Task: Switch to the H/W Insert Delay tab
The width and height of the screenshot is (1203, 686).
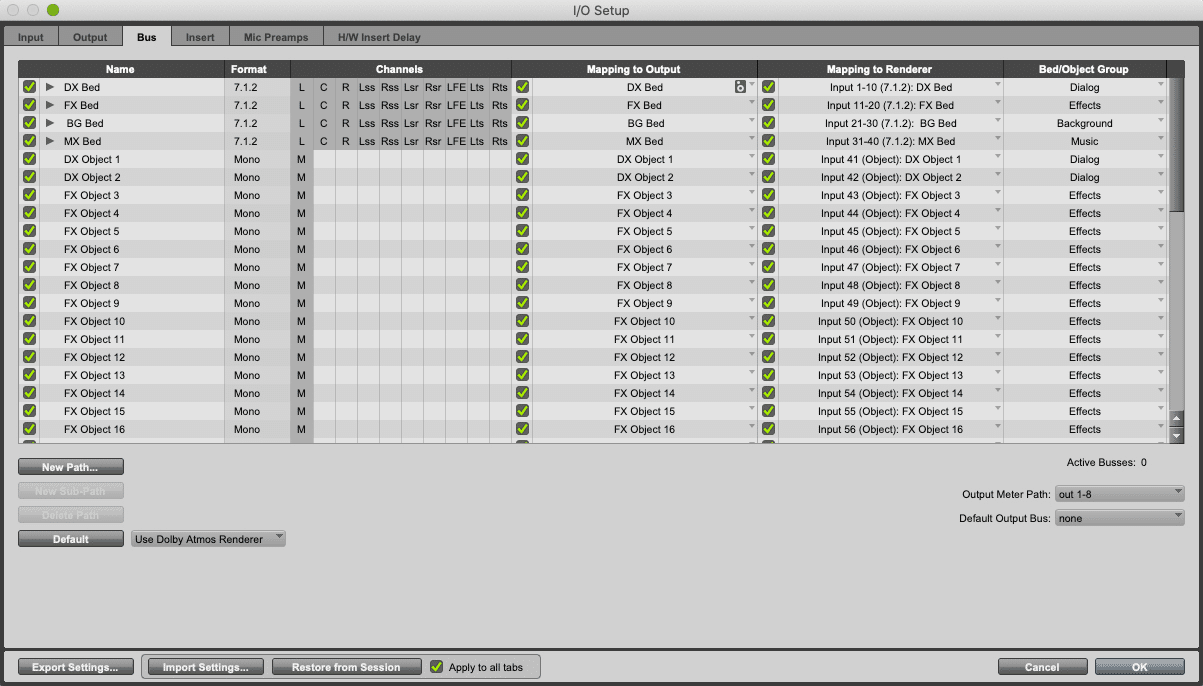Action: point(379,37)
